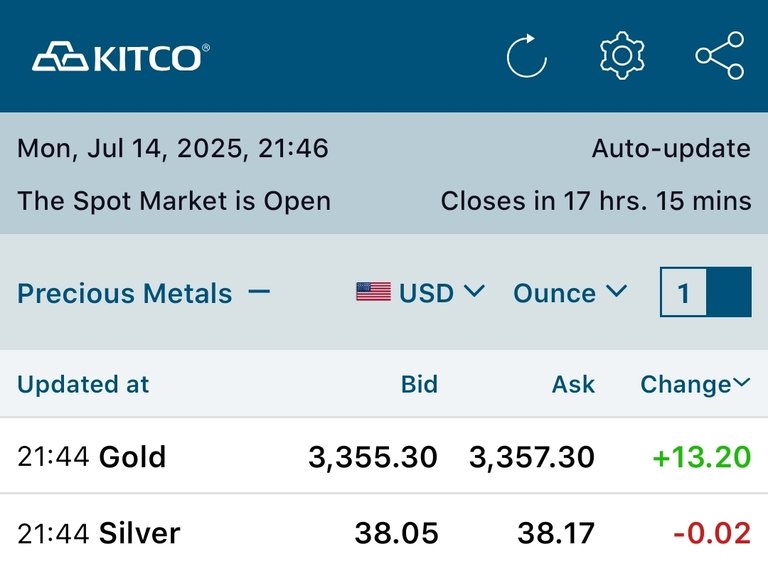
Task: Sort by the Ask column header
Action: click(573, 384)
